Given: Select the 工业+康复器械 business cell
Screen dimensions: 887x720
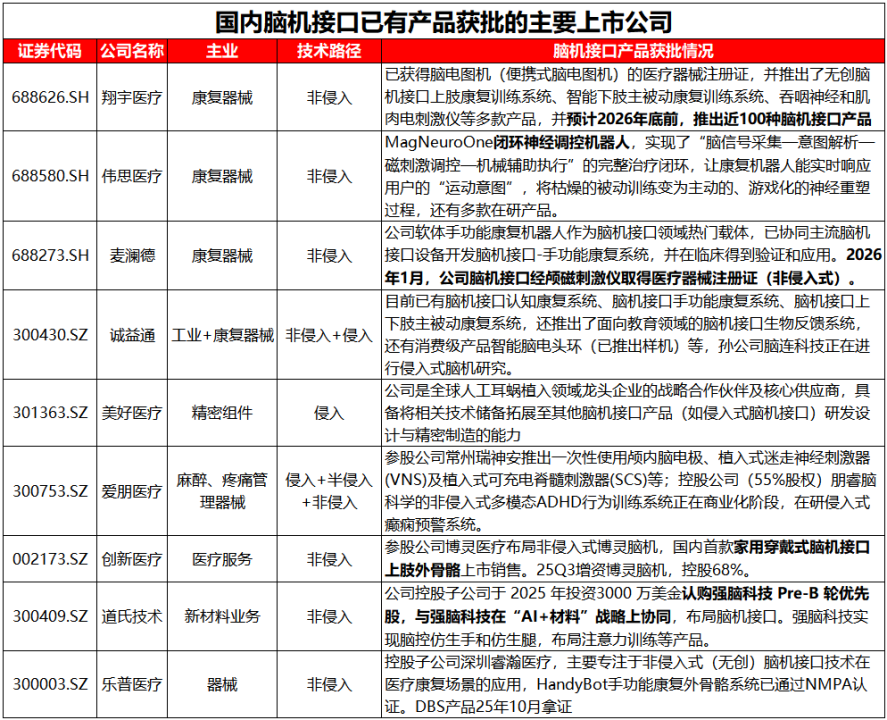Looking at the screenshot, I should pyautogui.click(x=222, y=335).
